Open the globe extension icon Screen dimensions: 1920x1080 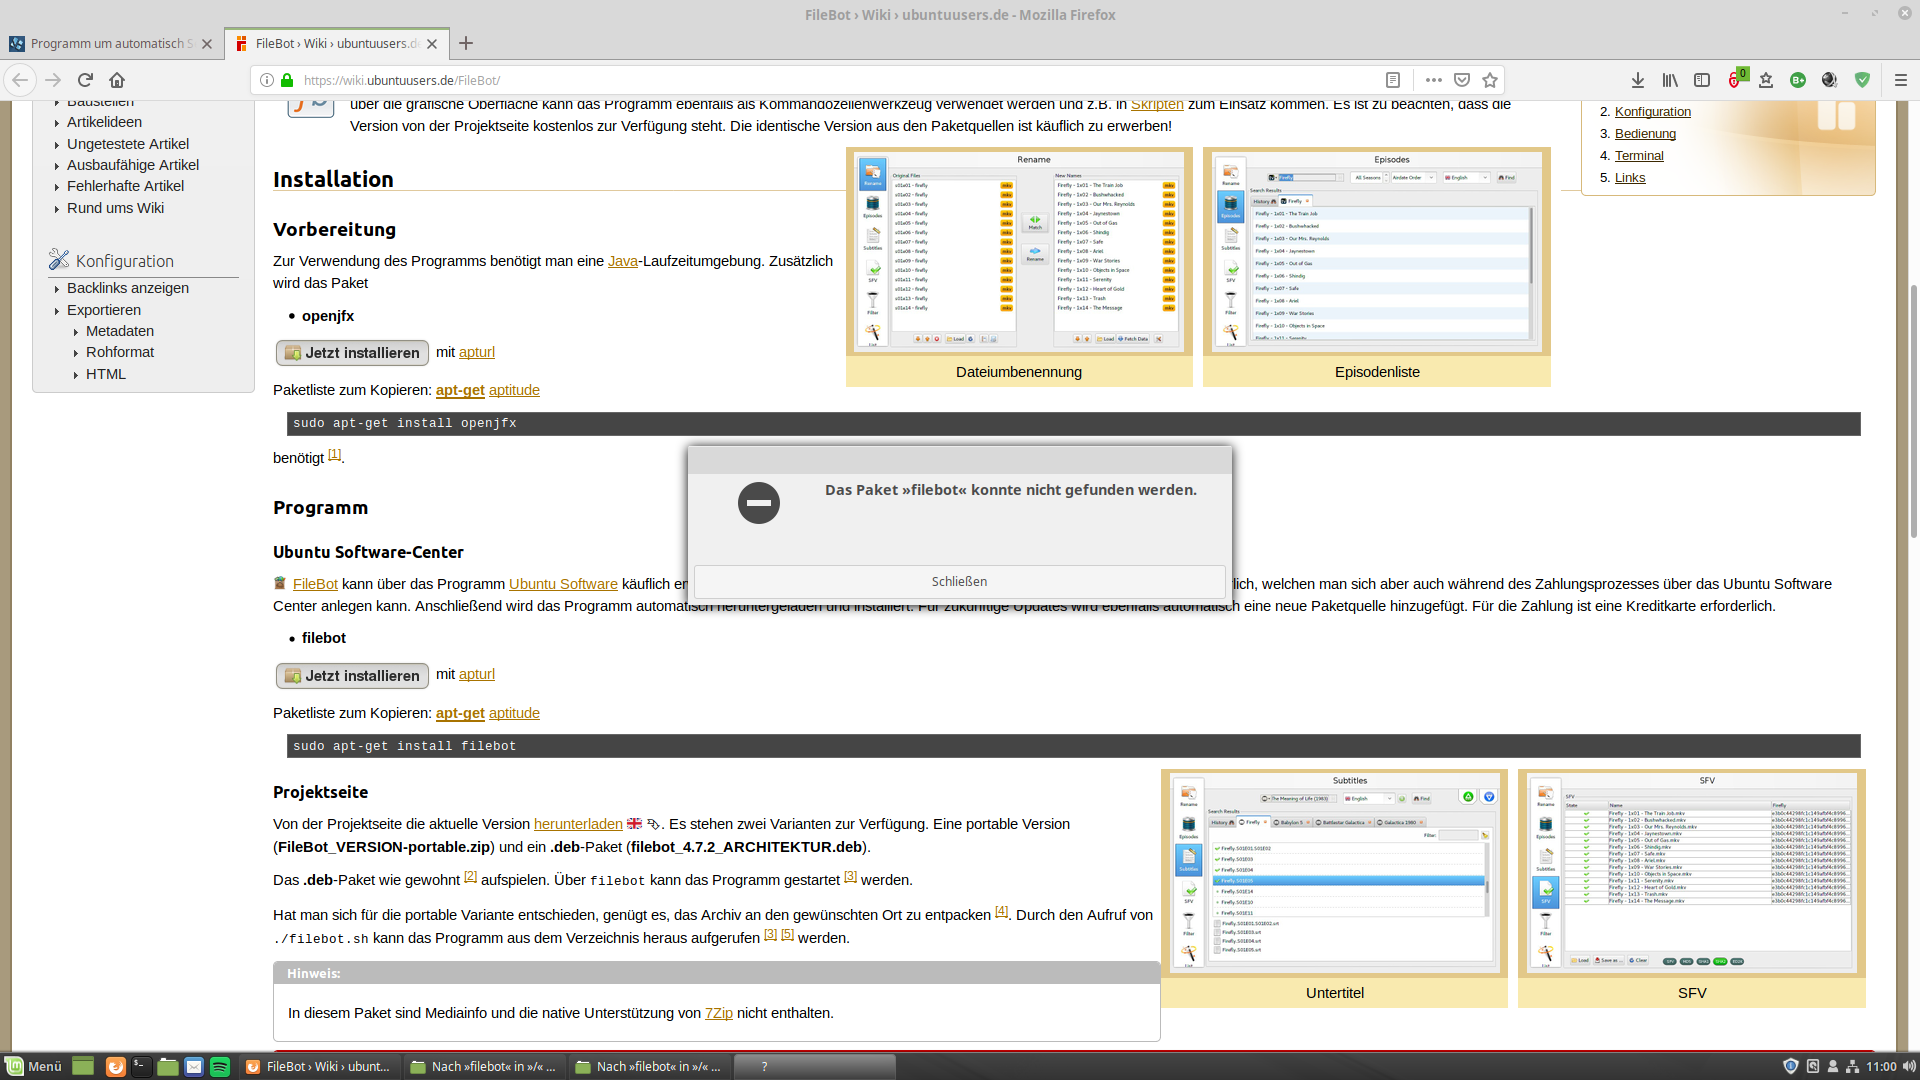pyautogui.click(x=1830, y=80)
